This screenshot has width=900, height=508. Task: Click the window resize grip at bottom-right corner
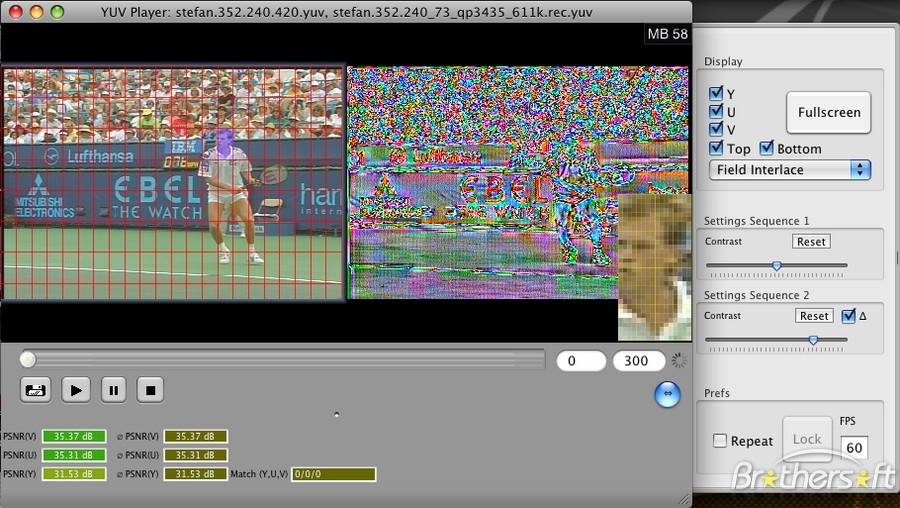pos(684,500)
